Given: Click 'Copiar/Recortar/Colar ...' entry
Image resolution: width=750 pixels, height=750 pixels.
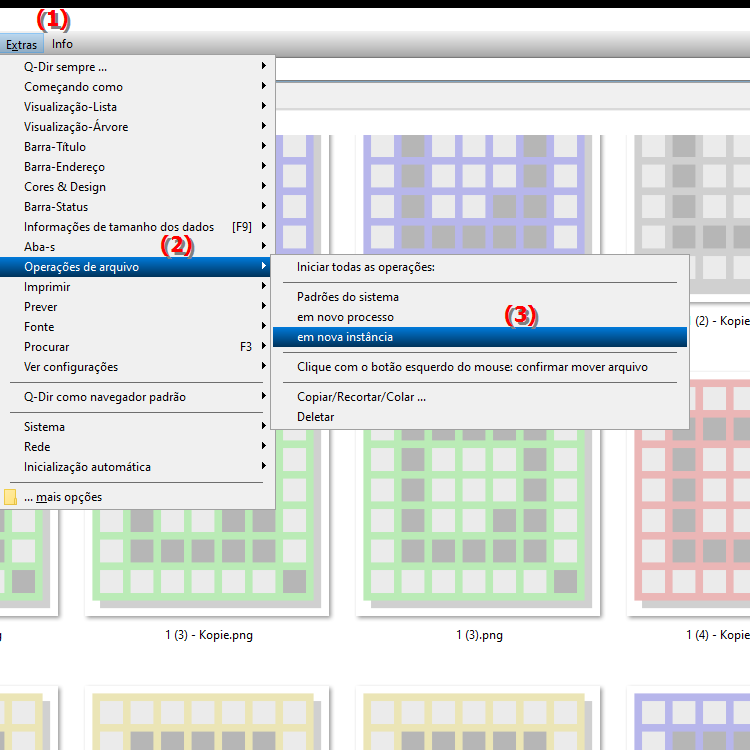Looking at the screenshot, I should point(361,397).
